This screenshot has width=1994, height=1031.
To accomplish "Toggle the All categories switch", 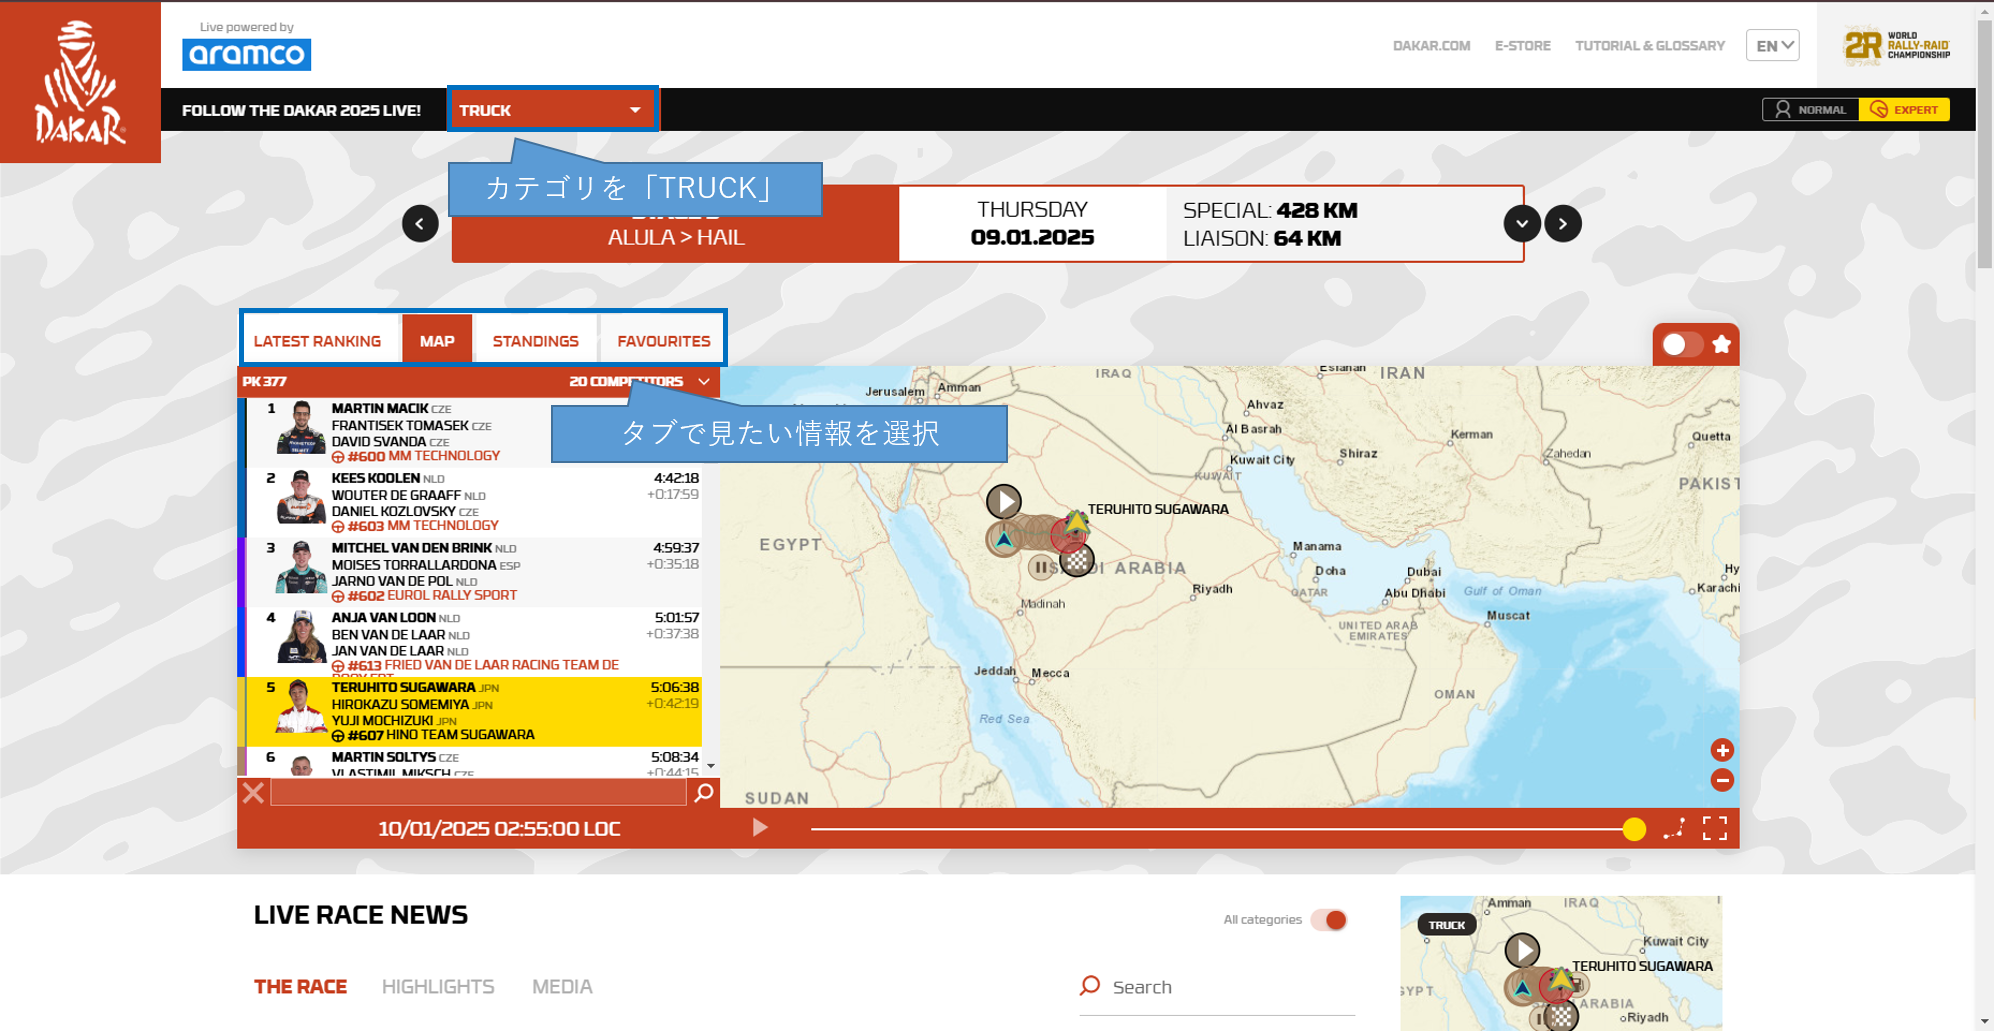I will [1330, 920].
